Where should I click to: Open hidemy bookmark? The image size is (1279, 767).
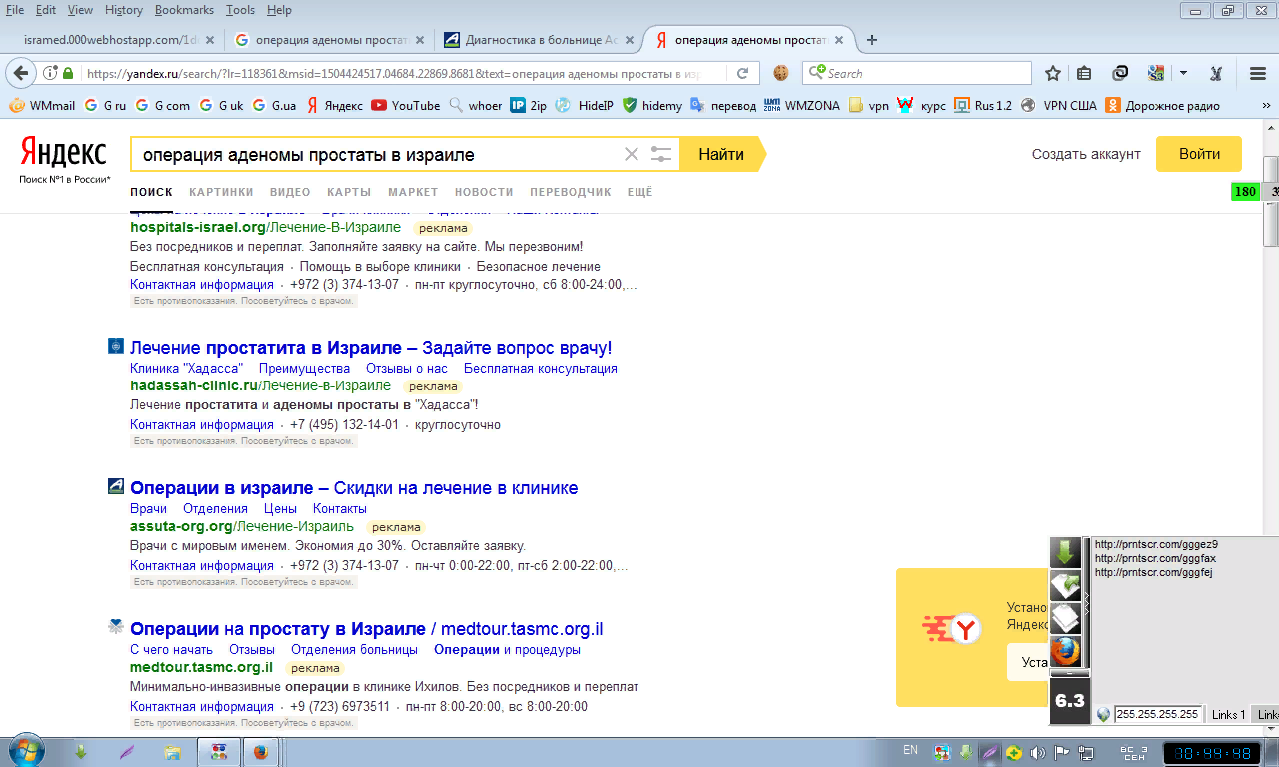coord(652,105)
